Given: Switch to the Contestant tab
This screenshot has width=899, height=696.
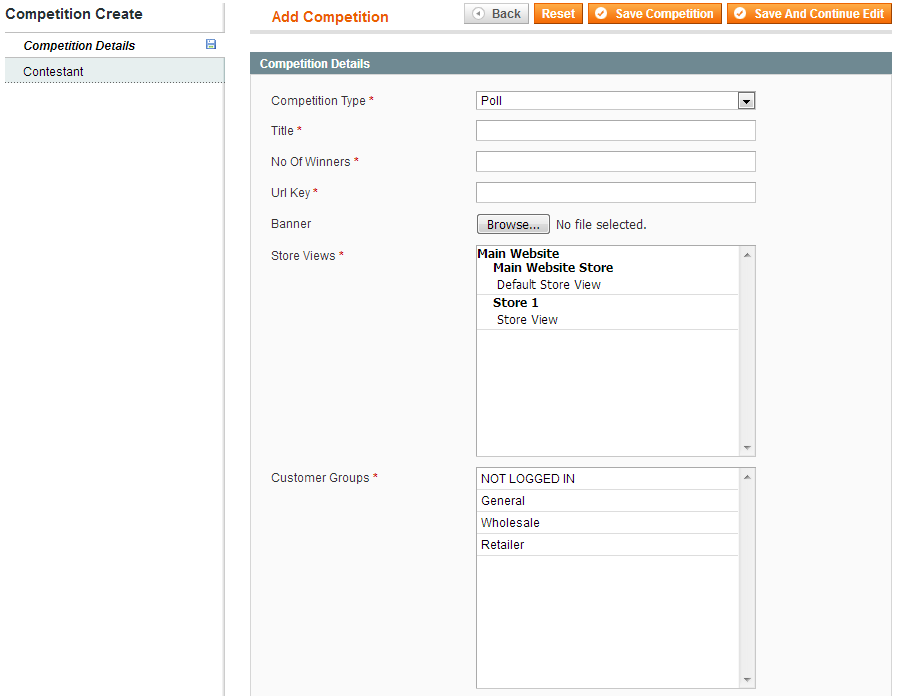Looking at the screenshot, I should click(54, 71).
